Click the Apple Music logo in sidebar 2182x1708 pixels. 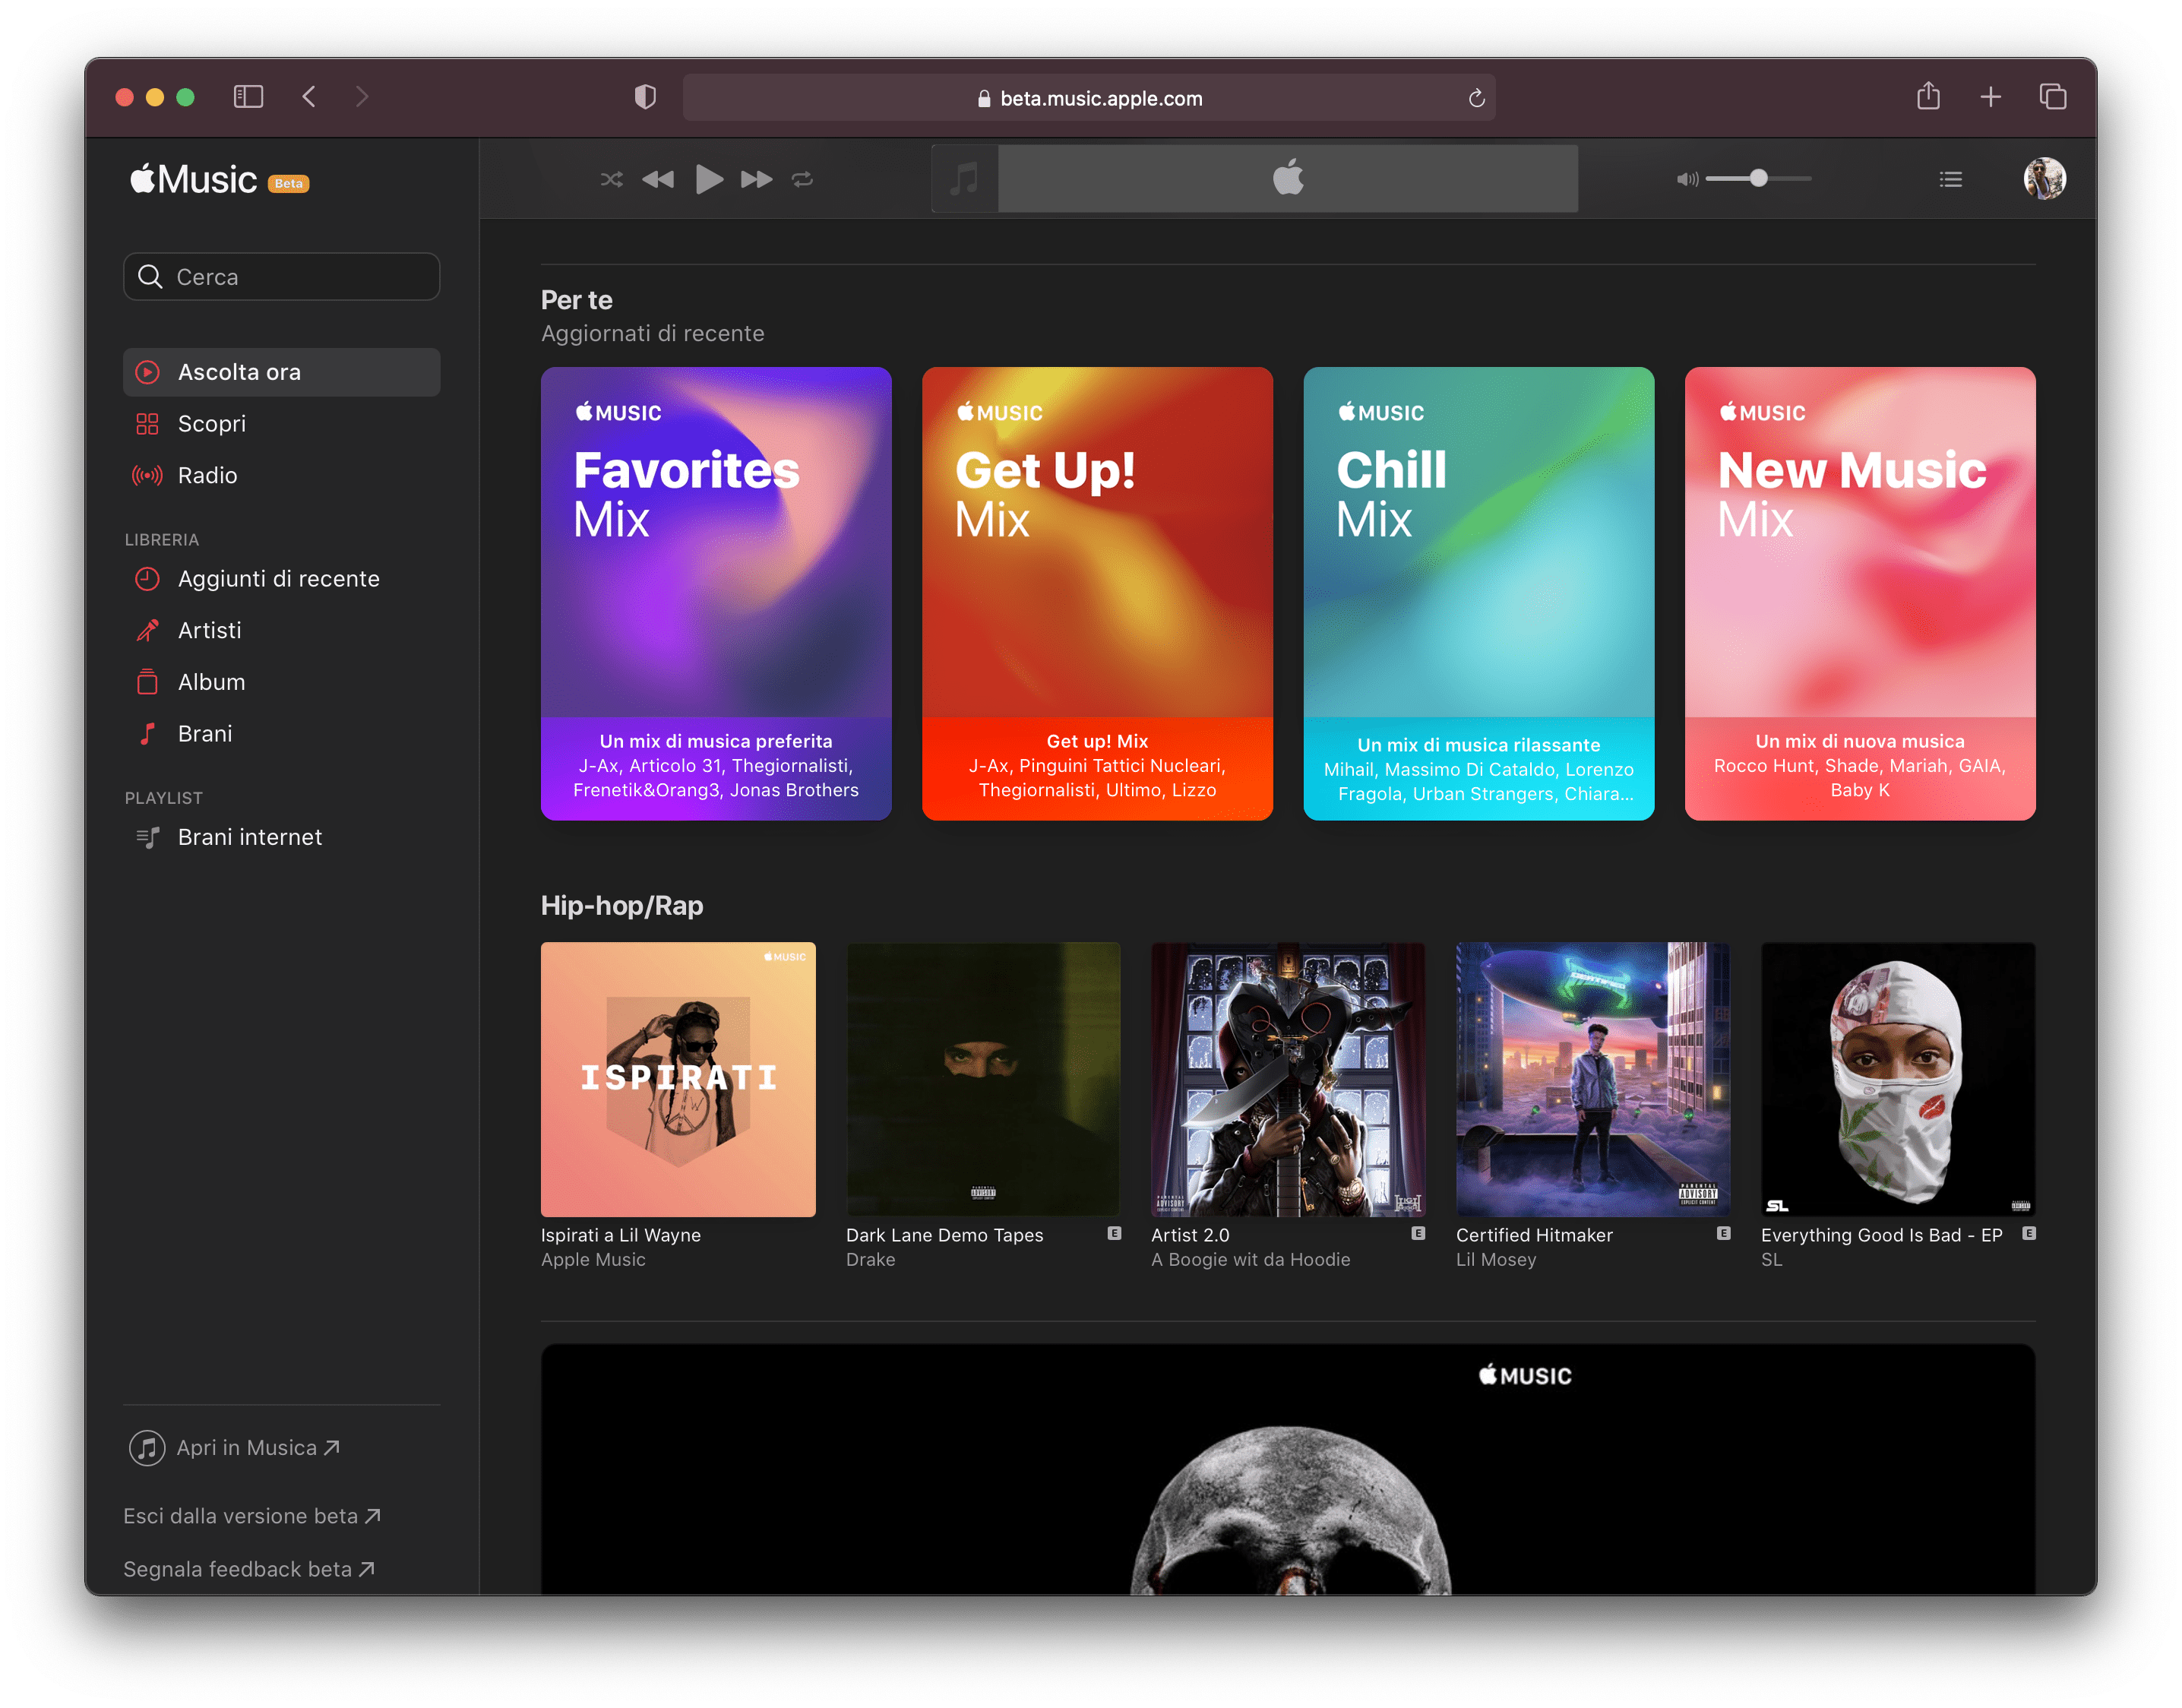194,179
